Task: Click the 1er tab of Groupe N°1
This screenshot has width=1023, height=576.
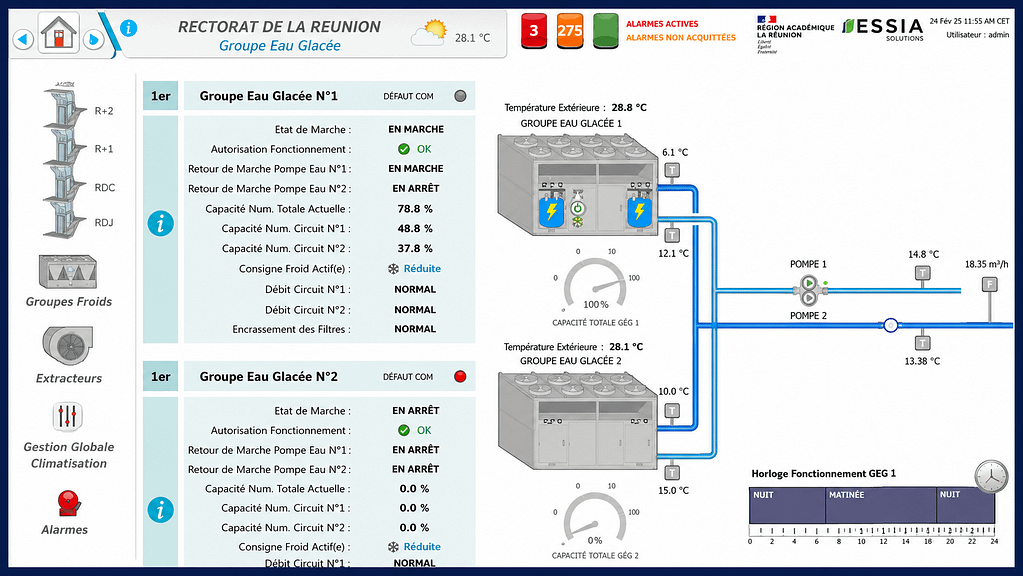Action: [160, 96]
